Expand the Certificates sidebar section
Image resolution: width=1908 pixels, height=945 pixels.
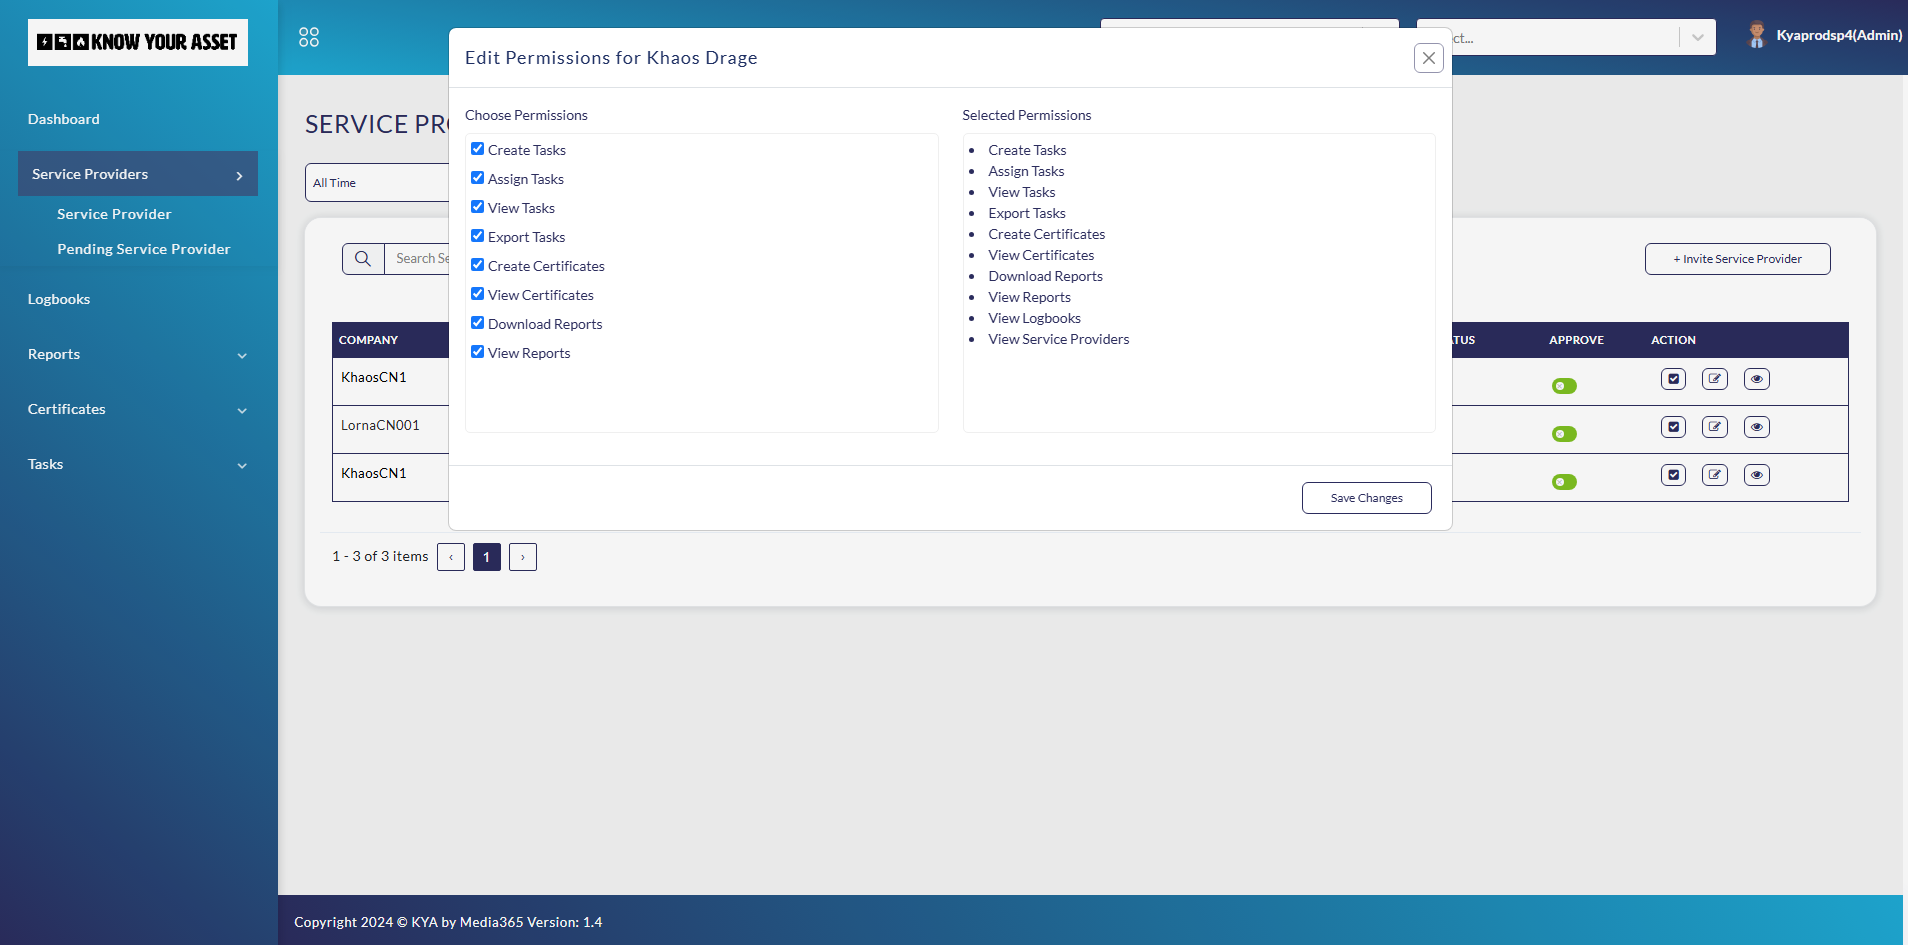tap(137, 409)
